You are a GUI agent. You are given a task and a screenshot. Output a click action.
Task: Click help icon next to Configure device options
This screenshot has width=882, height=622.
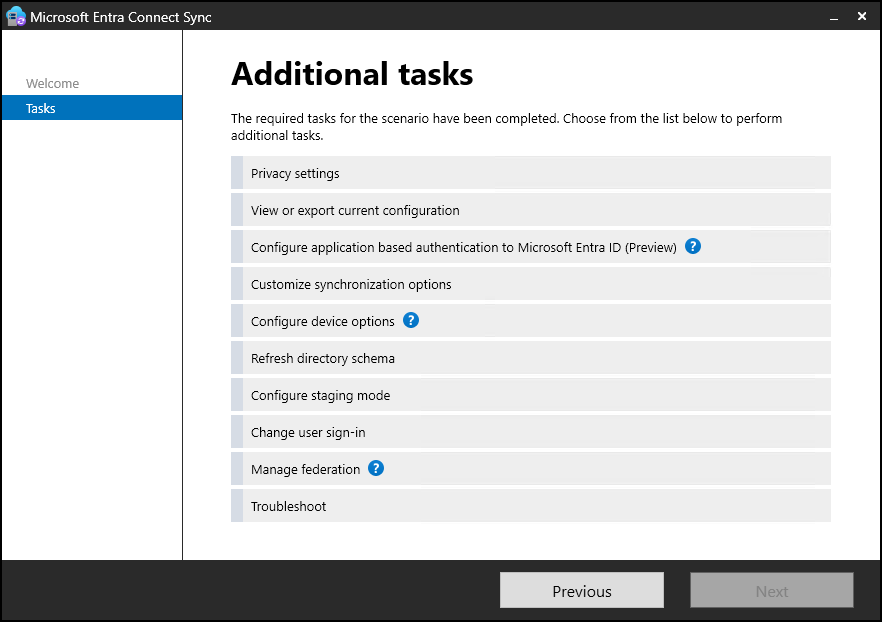click(410, 321)
